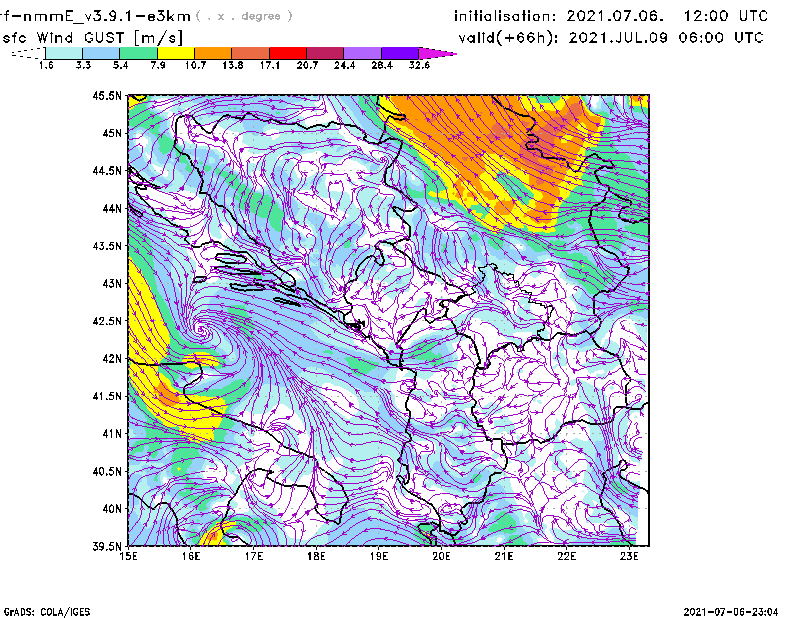Click the magenta arrow tip of the legend

click(437, 53)
